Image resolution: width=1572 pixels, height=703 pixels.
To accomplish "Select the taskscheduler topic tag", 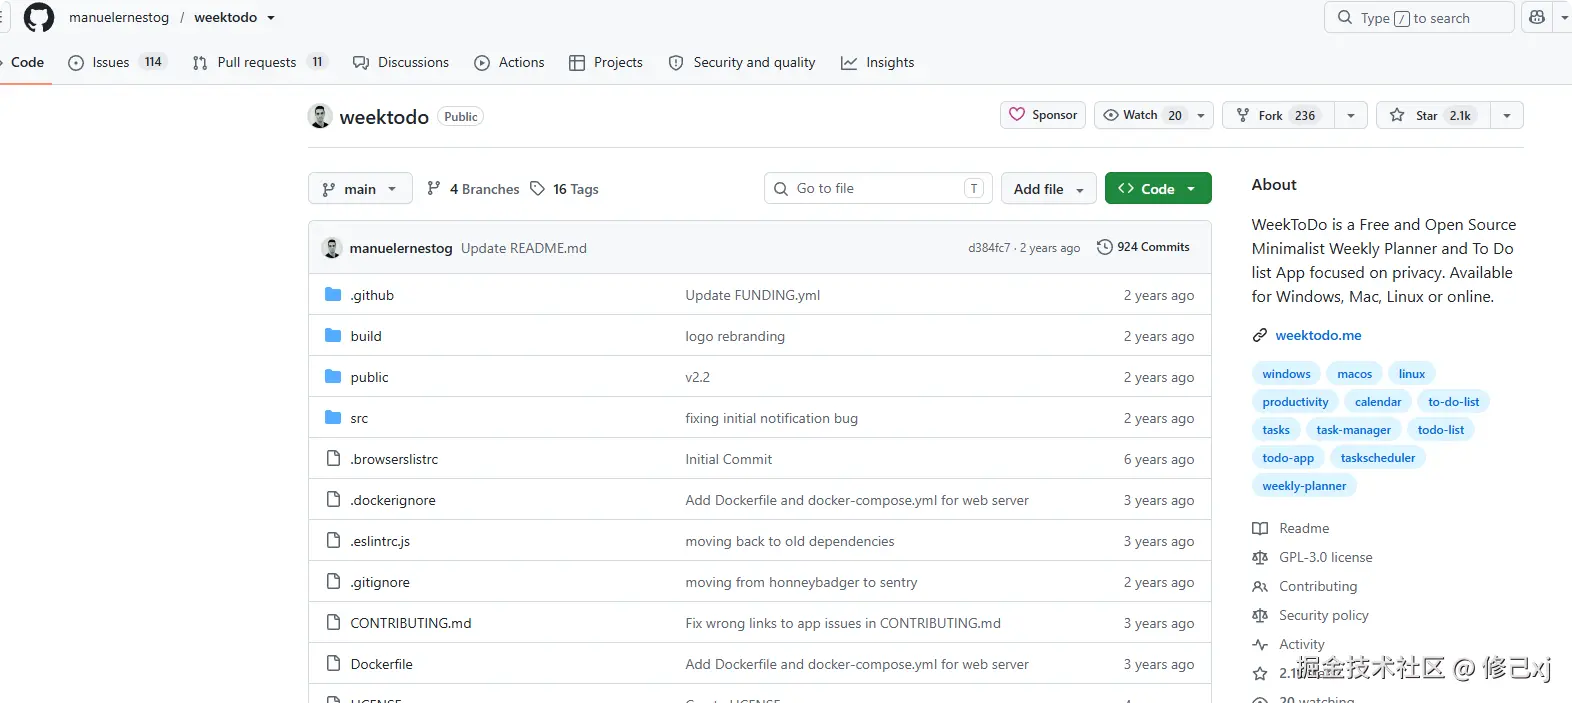I will (1378, 458).
